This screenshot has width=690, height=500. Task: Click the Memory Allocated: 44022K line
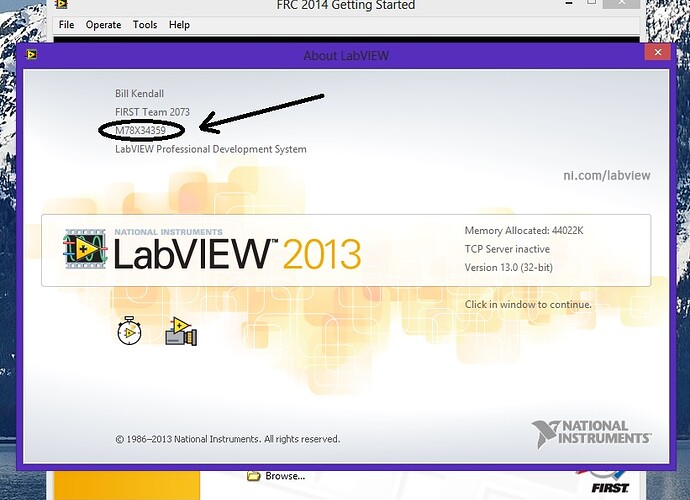(524, 231)
